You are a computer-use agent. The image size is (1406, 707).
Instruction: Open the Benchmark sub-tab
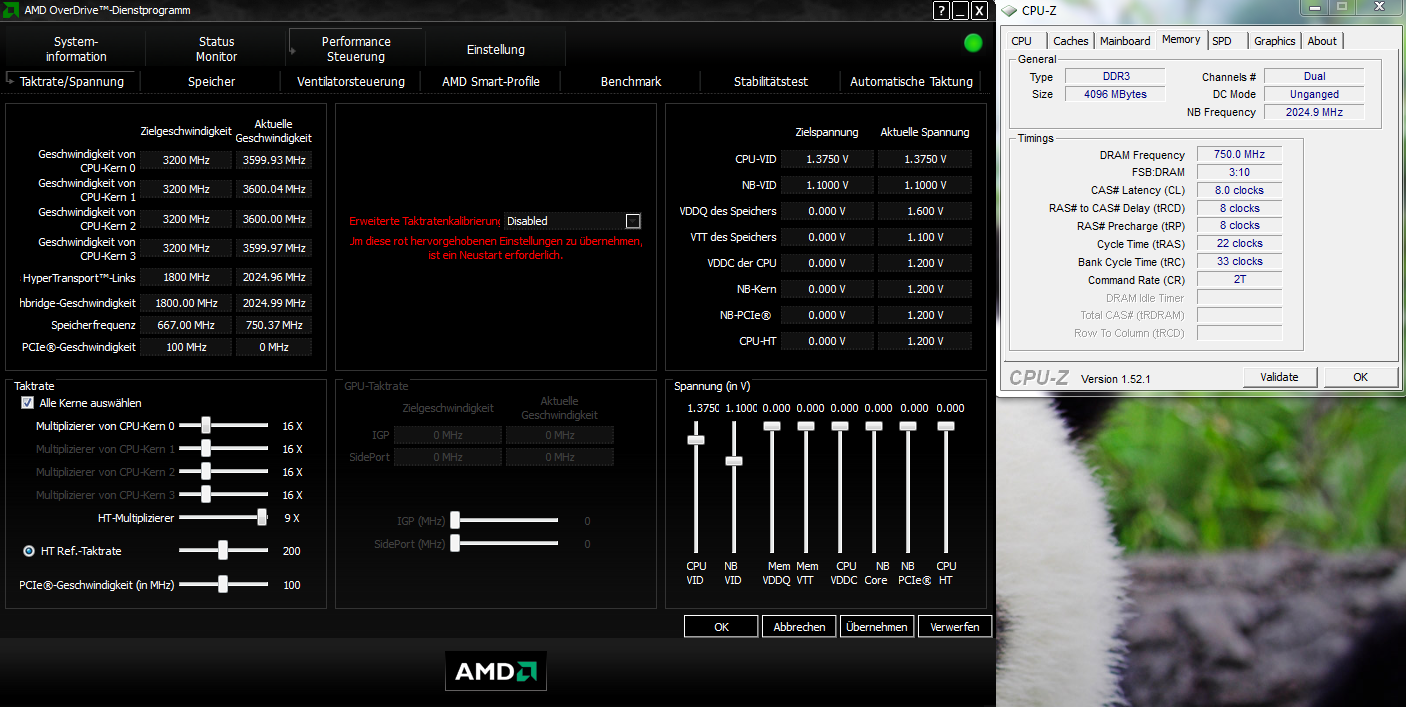tap(631, 82)
